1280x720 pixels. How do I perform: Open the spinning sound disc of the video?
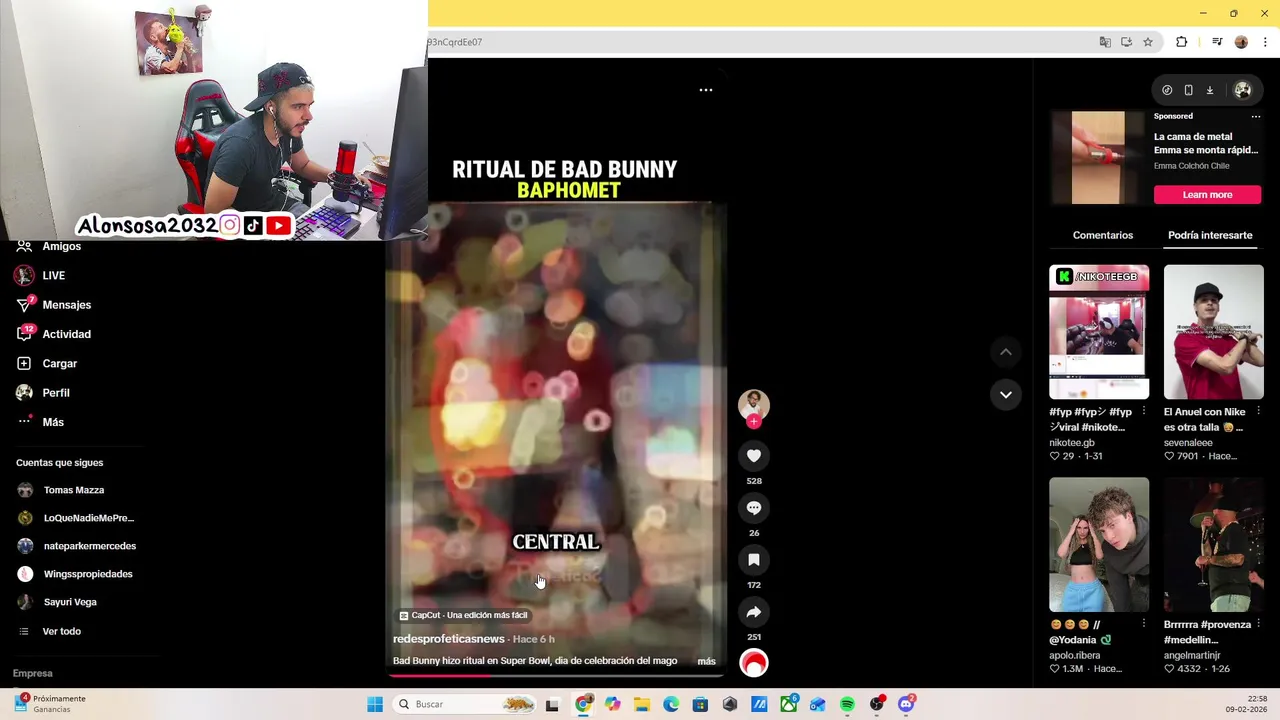click(754, 663)
